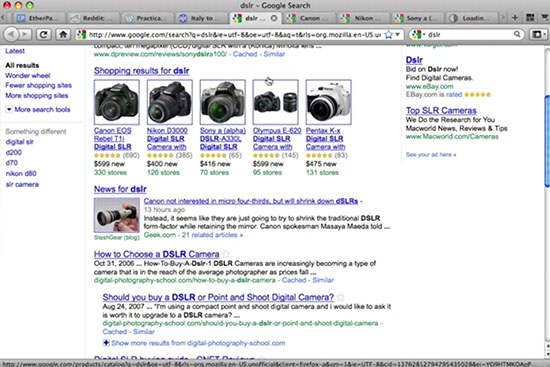
Task: Click the Dslr eBay ad title
Action: point(414,60)
